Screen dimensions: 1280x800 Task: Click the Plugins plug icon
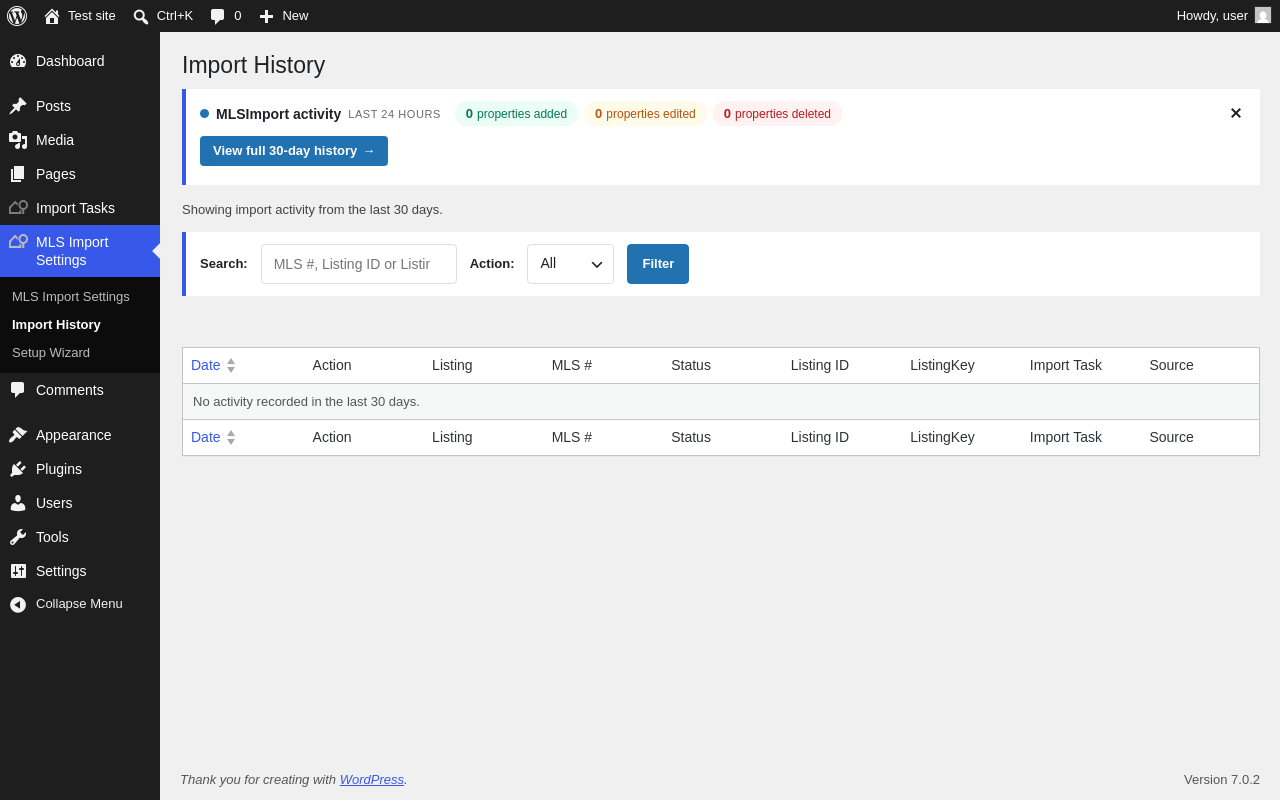click(18, 469)
